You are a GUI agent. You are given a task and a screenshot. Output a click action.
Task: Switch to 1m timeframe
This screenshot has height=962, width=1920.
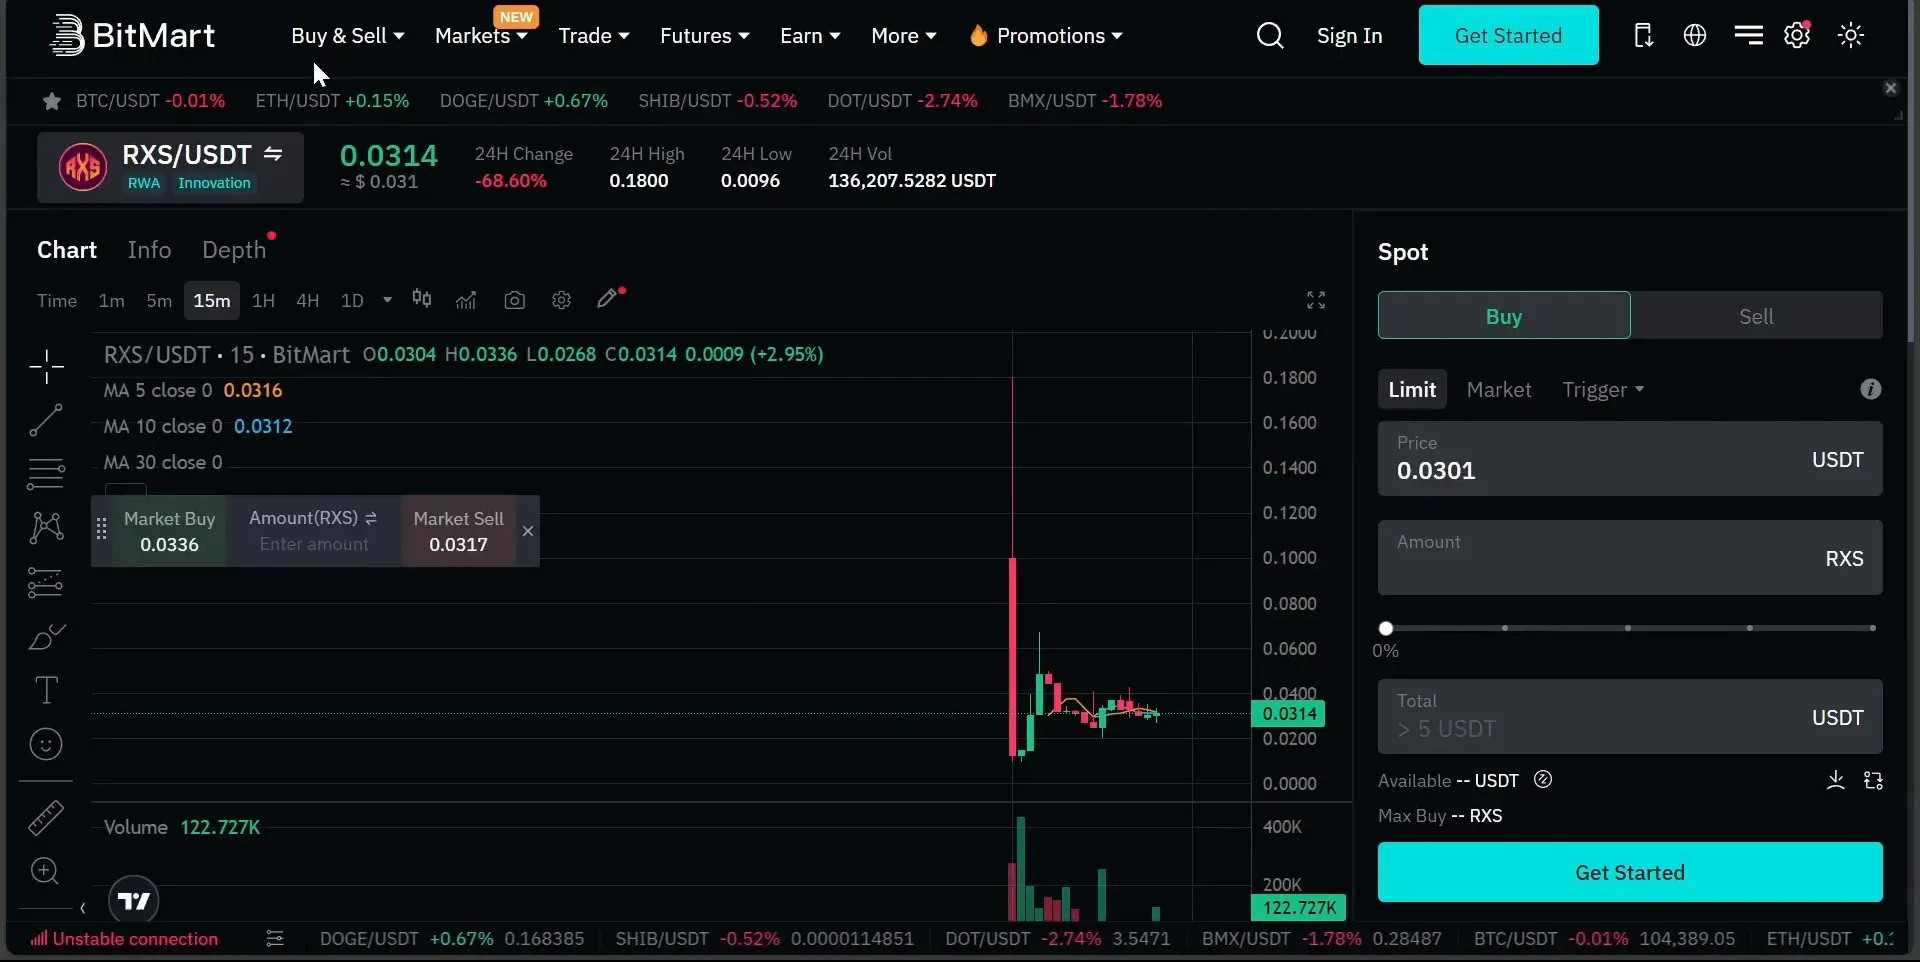[x=112, y=301]
